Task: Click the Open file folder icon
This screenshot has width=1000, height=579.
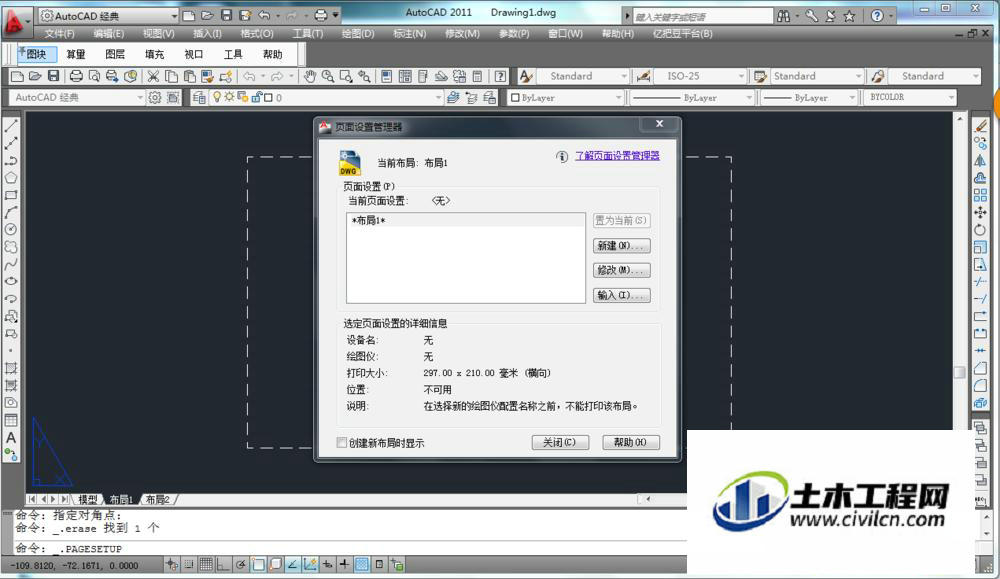Action: point(35,77)
